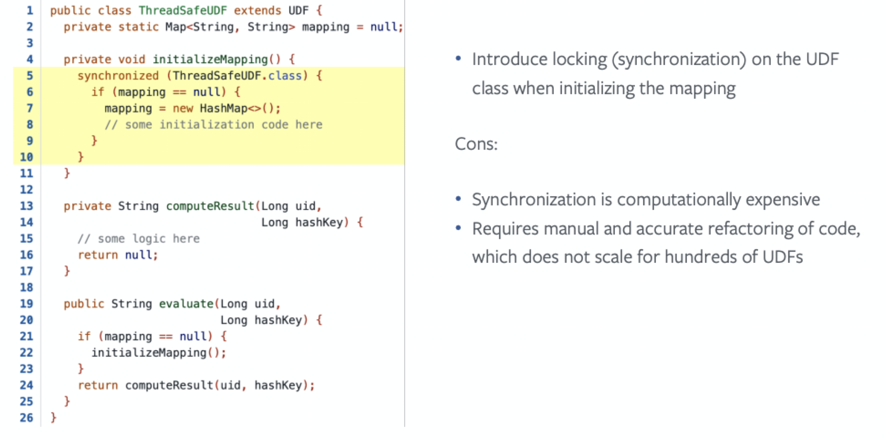Click the bullet text 'Introduce locking (synchronization)'
The height and width of the screenshot is (439, 885).
click(610, 60)
